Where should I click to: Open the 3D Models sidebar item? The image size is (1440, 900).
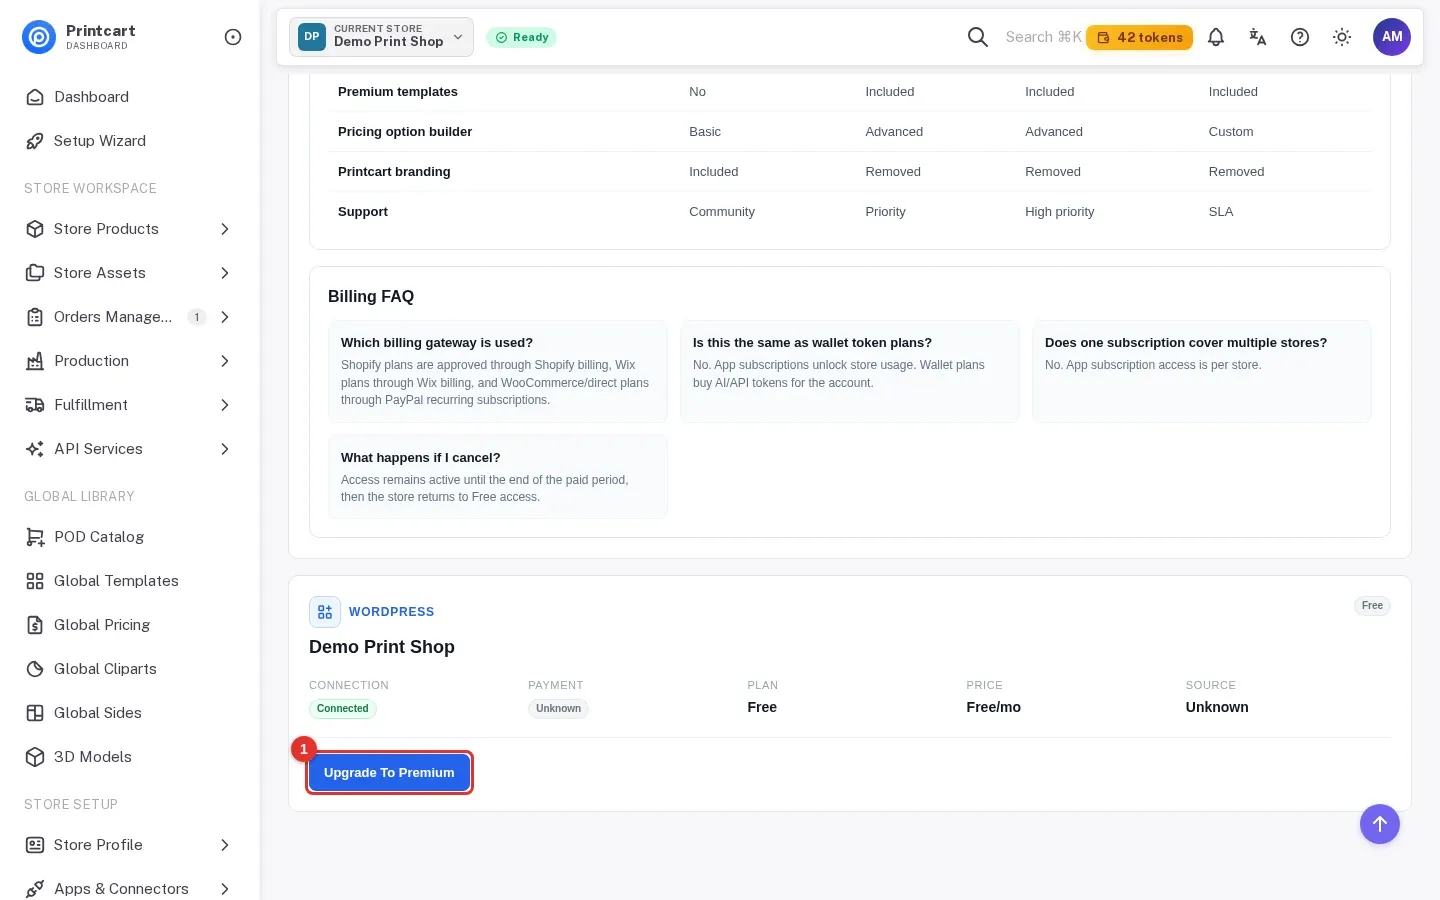[130, 757]
